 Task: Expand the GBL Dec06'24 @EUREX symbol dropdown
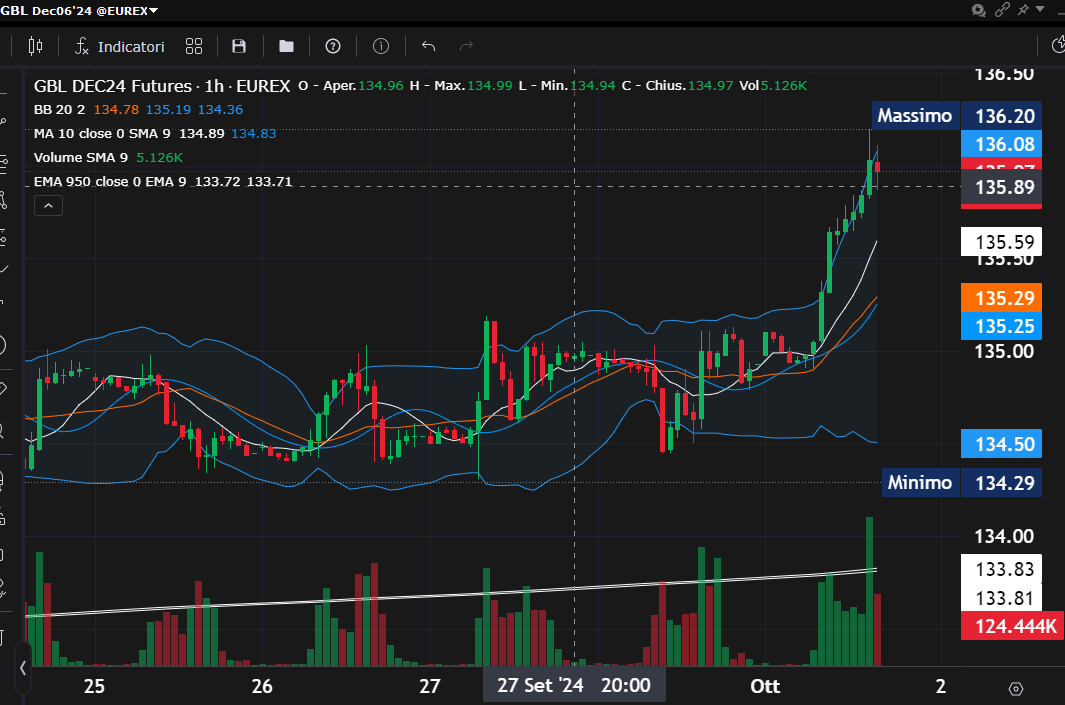click(80, 10)
